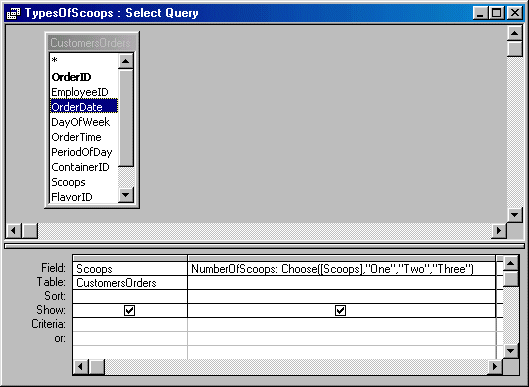The image size is (529, 387).
Task: Select Scoops in the field list
Action: [x=84, y=182]
